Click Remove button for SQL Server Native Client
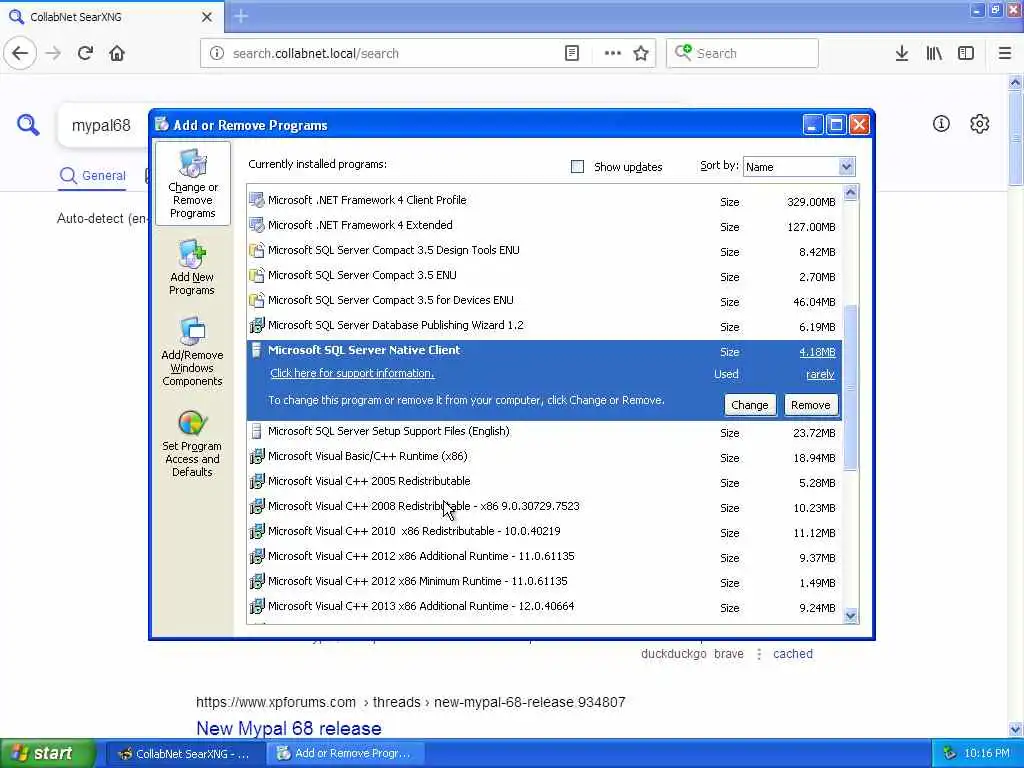 810,405
